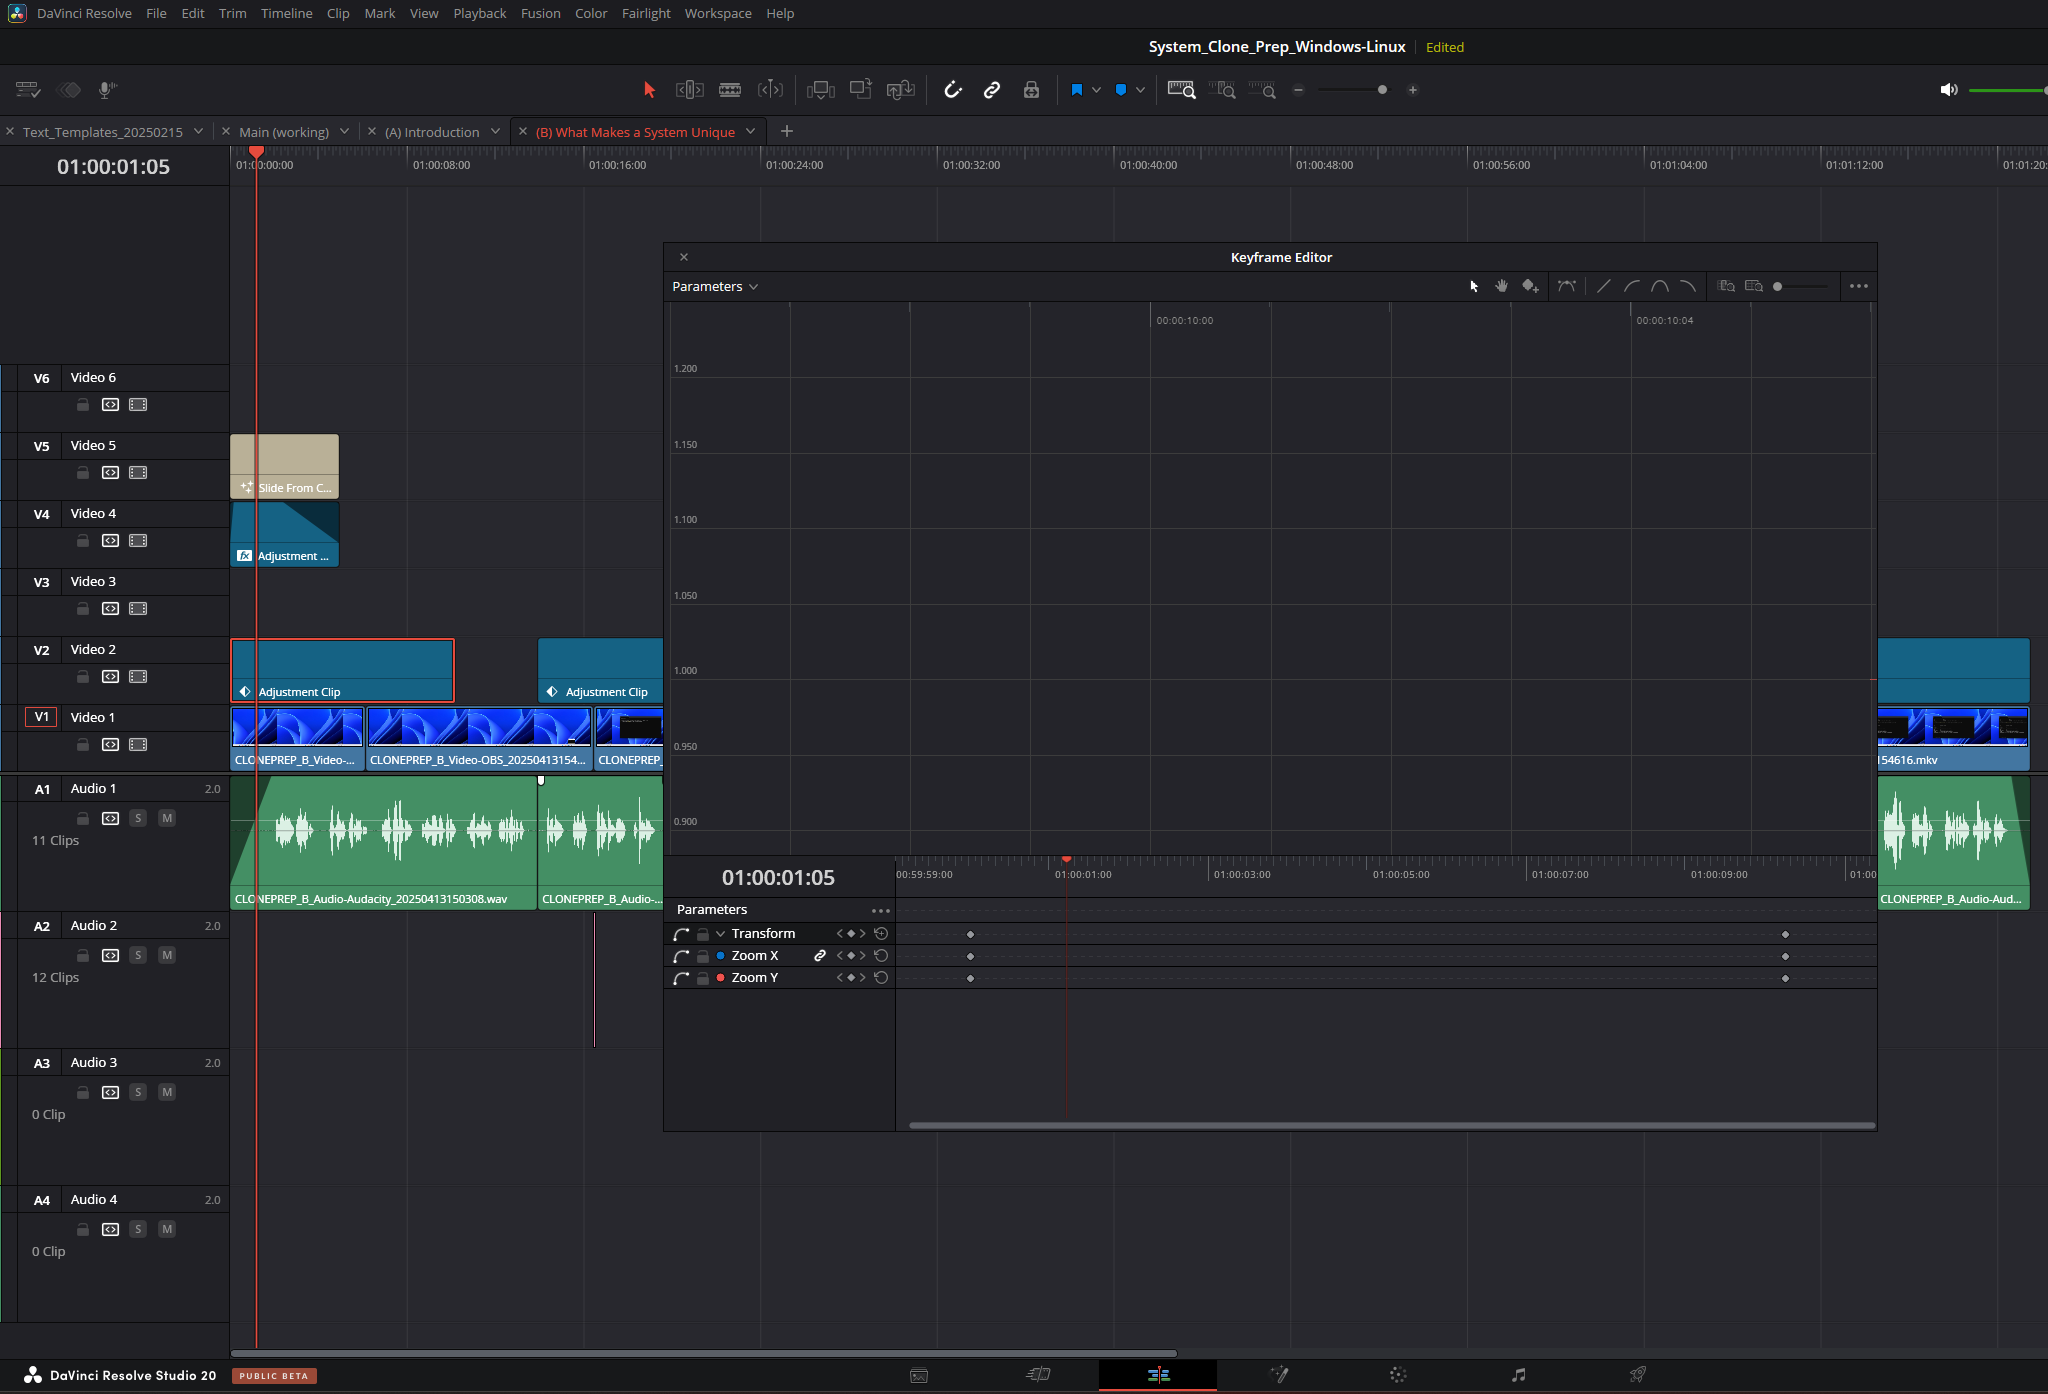Screen dimensions: 2048x1394
Task: Open the marker color dropdown arrow
Action: pos(1140,90)
